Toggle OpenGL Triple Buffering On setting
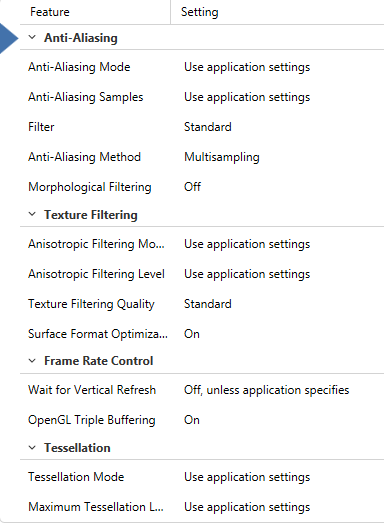The image size is (384, 526). pyautogui.click(x=192, y=420)
